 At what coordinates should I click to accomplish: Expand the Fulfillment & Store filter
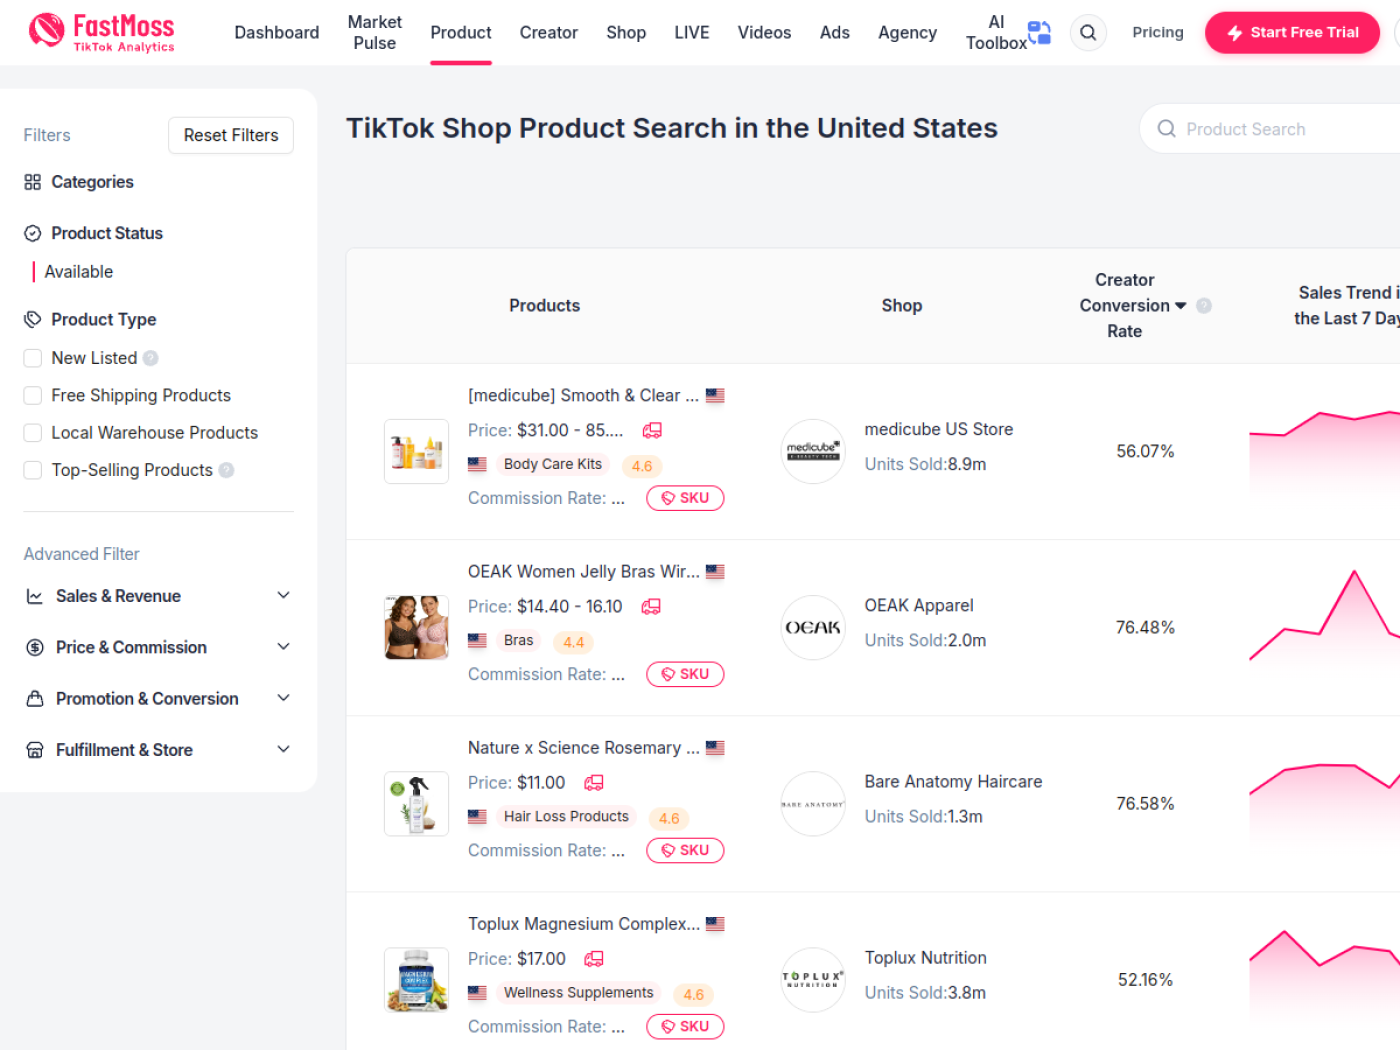pyautogui.click(x=159, y=750)
